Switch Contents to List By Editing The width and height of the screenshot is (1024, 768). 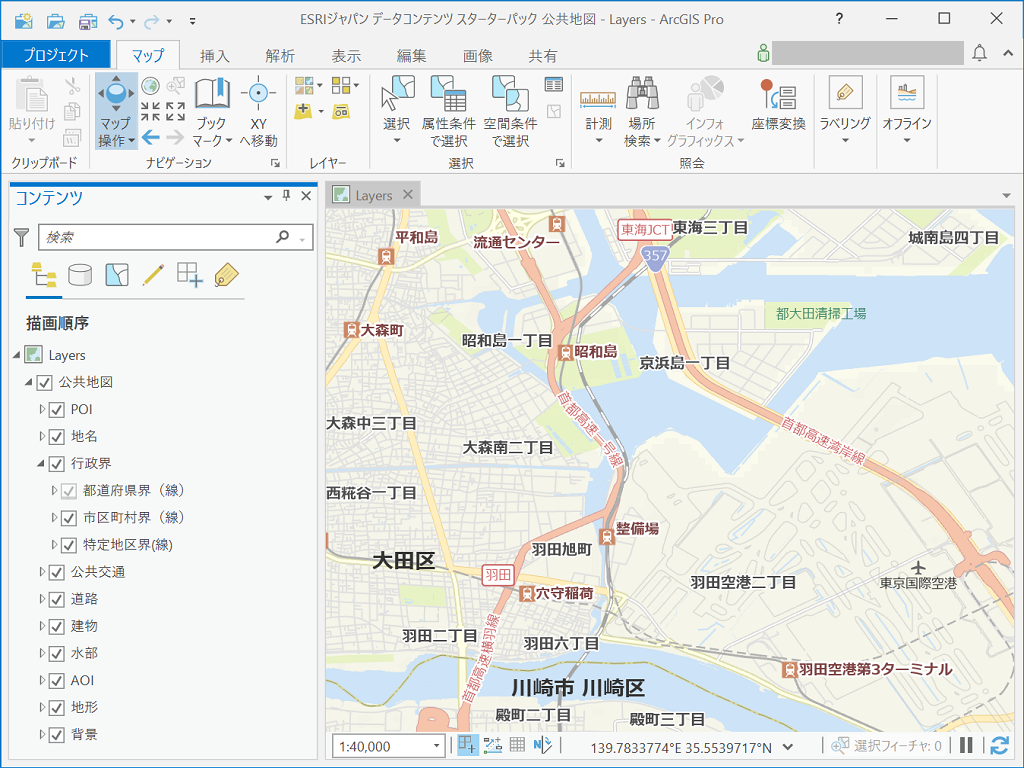click(x=153, y=276)
